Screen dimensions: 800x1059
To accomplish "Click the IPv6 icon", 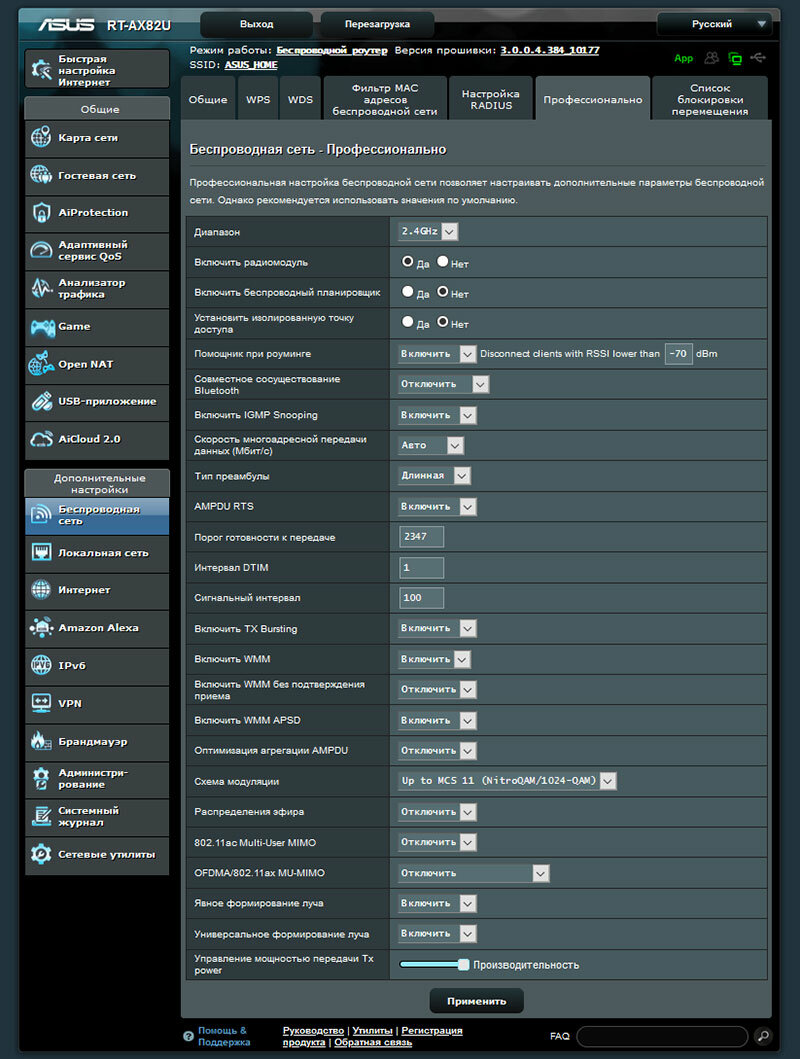I will tap(41, 665).
